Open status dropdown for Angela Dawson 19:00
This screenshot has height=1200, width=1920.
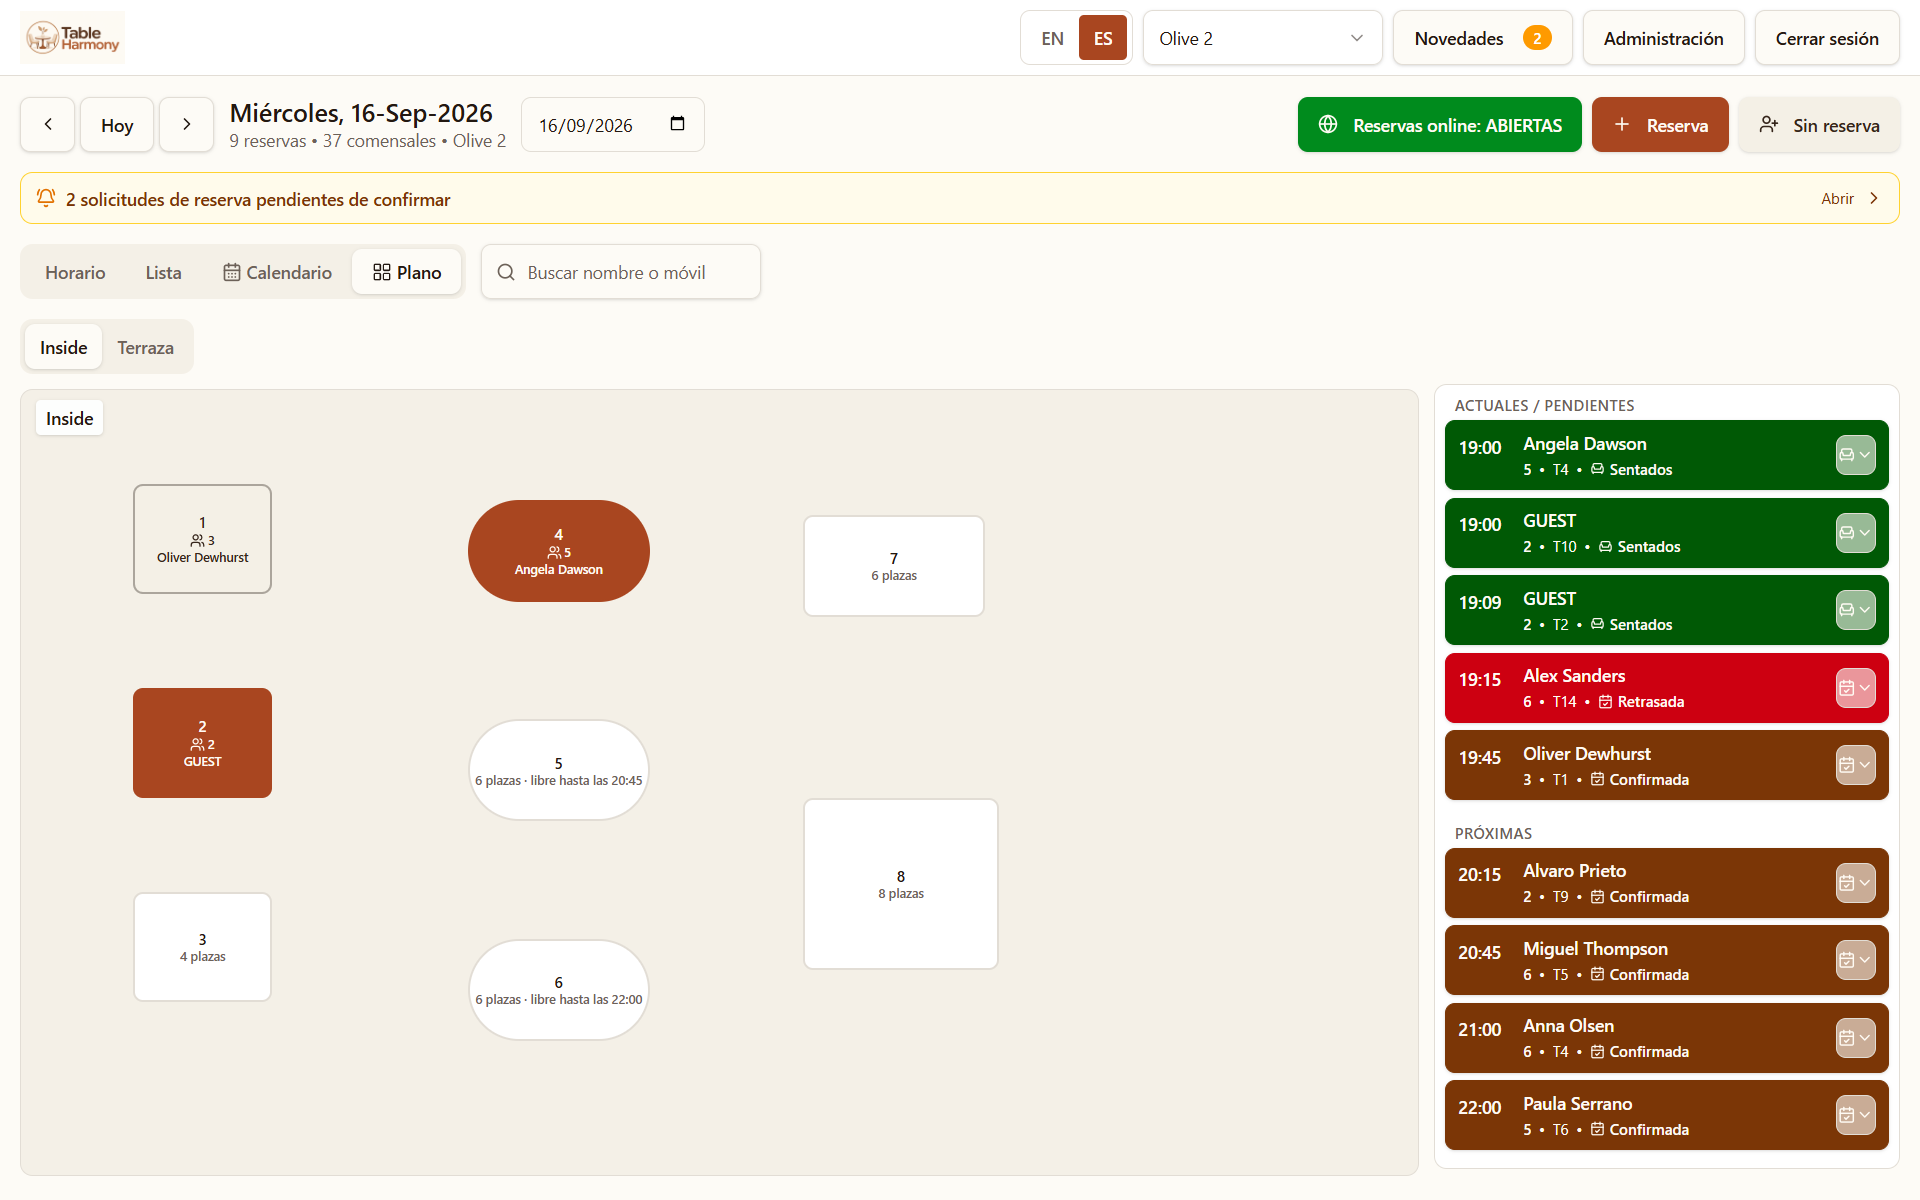[1855, 455]
